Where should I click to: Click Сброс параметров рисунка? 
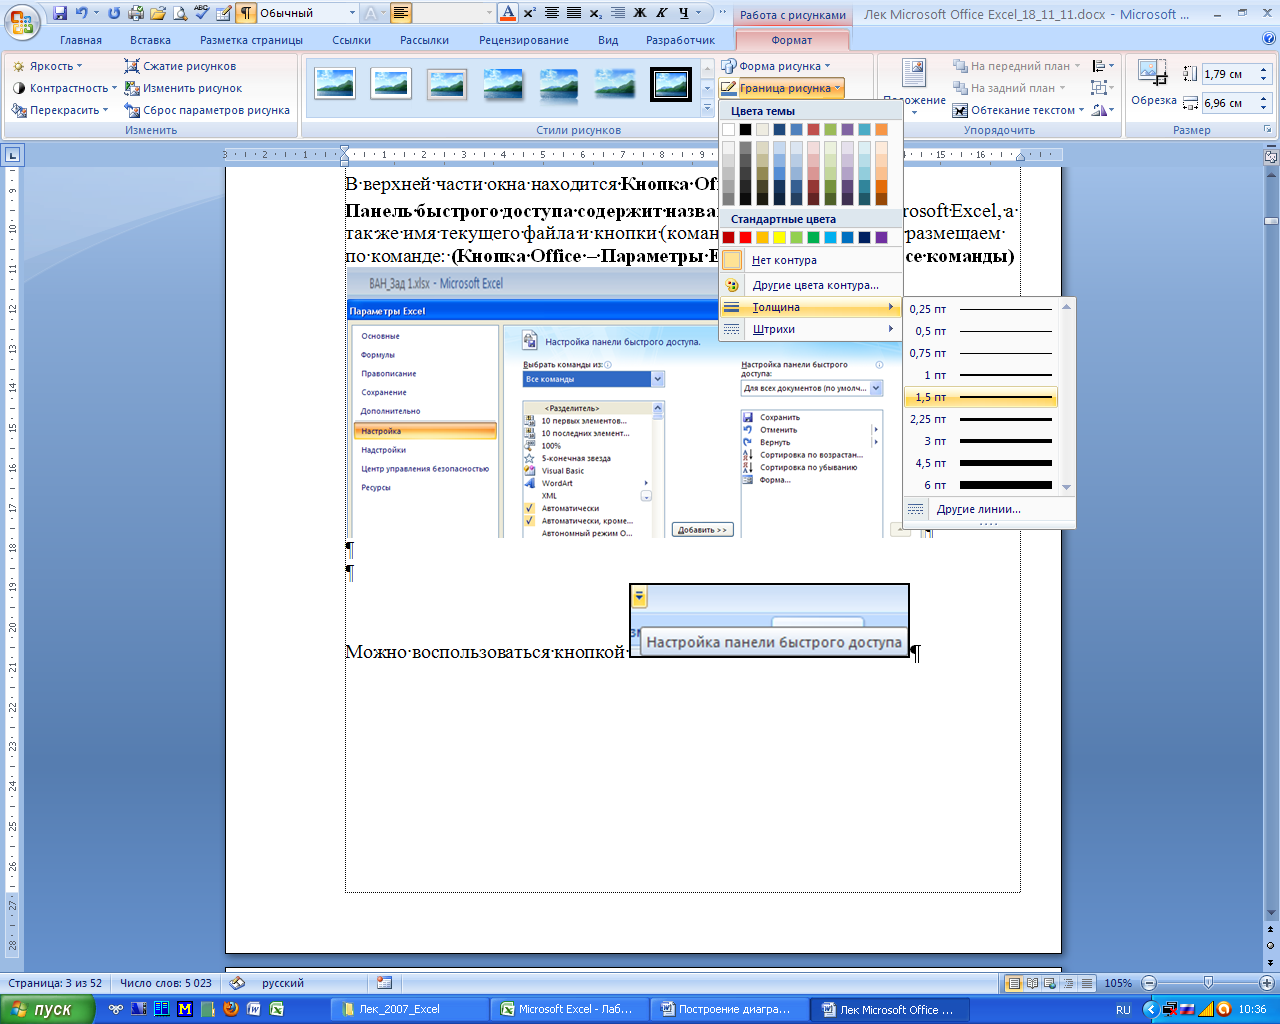(x=207, y=110)
